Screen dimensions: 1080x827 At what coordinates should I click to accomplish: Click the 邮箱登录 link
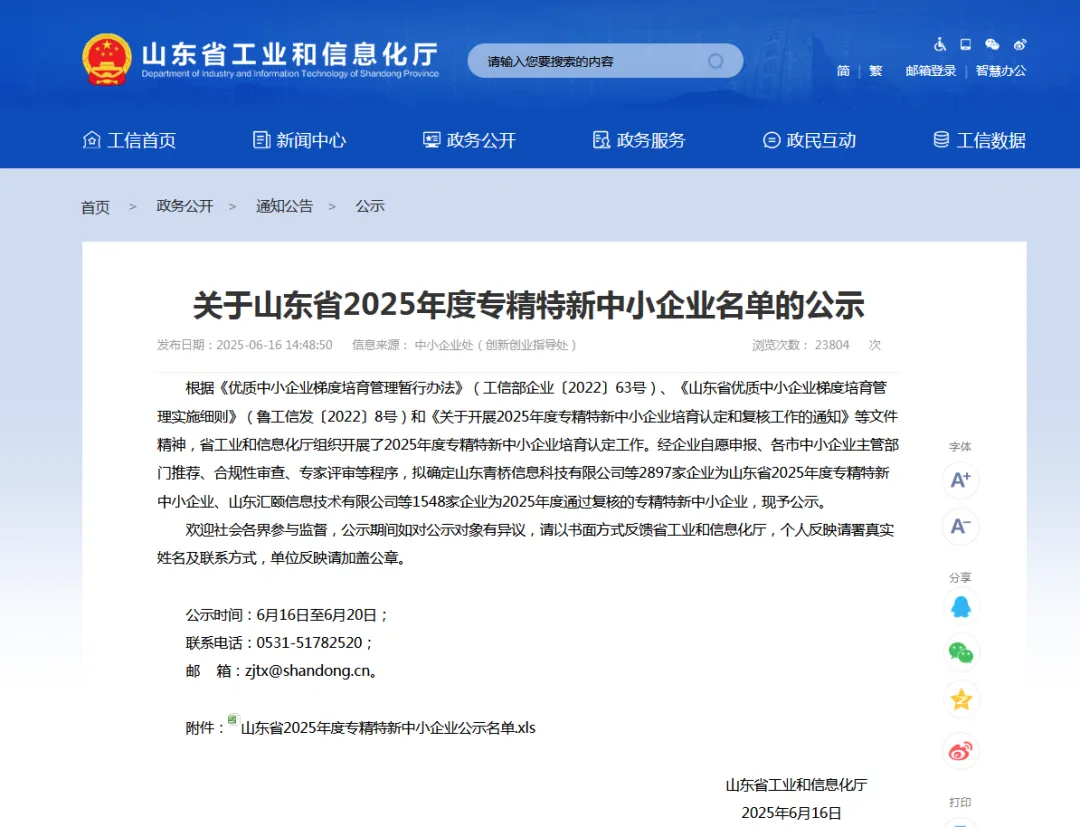[931, 71]
